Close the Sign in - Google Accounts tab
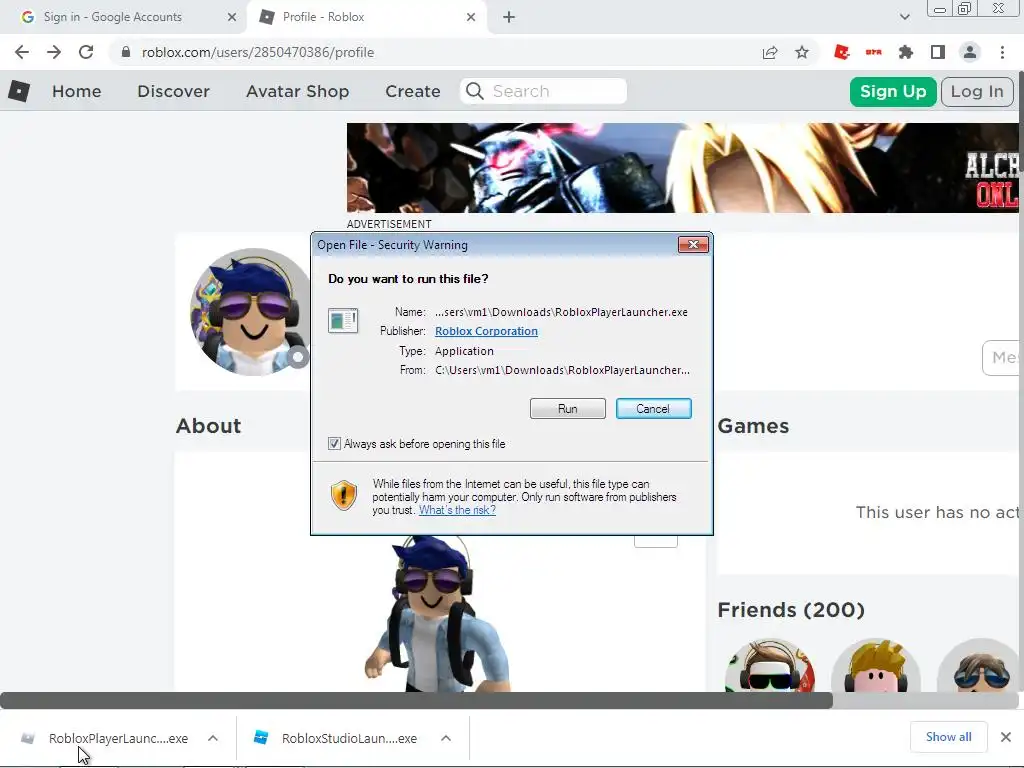This screenshot has width=1024, height=768. 232,17
